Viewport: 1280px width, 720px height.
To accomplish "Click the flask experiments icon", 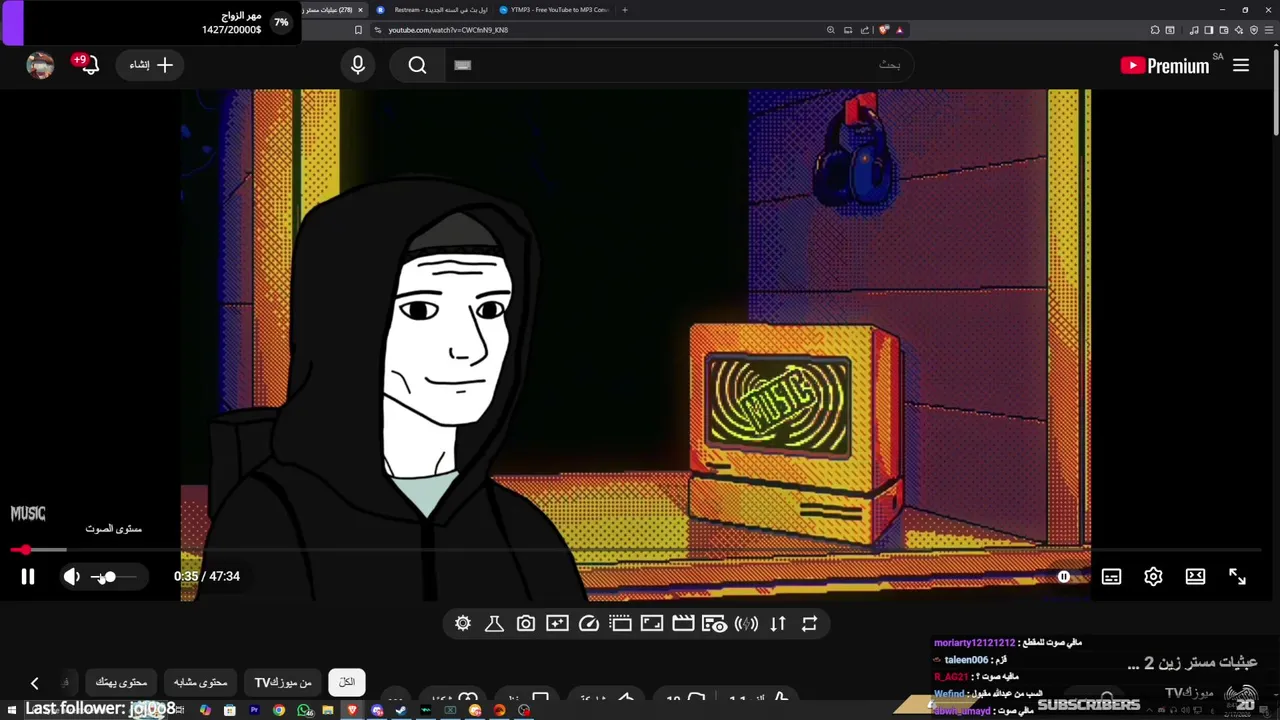I will click(x=494, y=623).
